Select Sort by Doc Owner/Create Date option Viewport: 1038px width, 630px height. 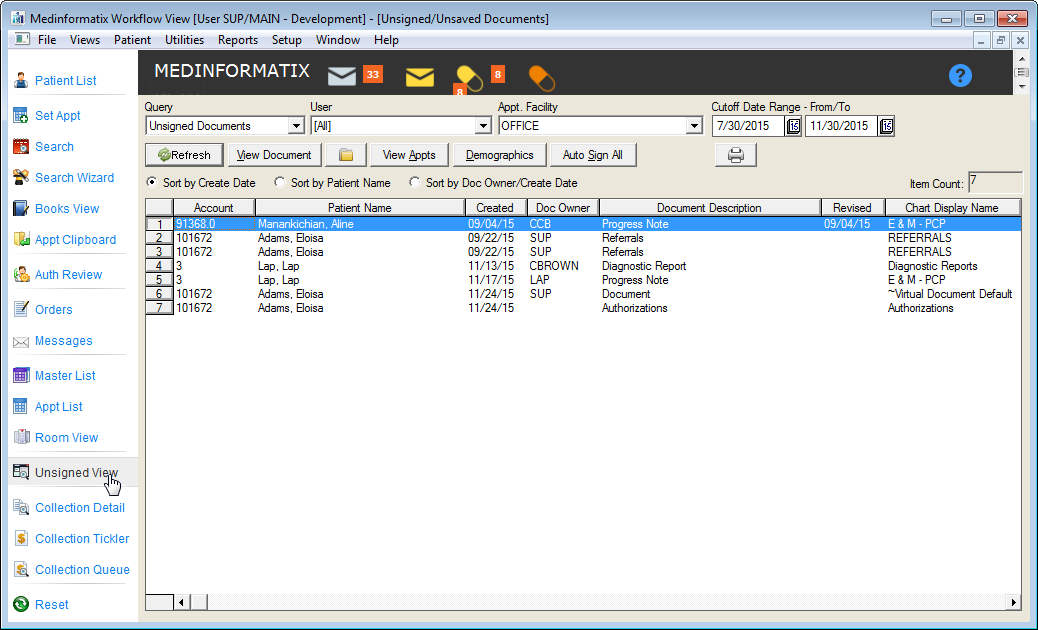(415, 182)
